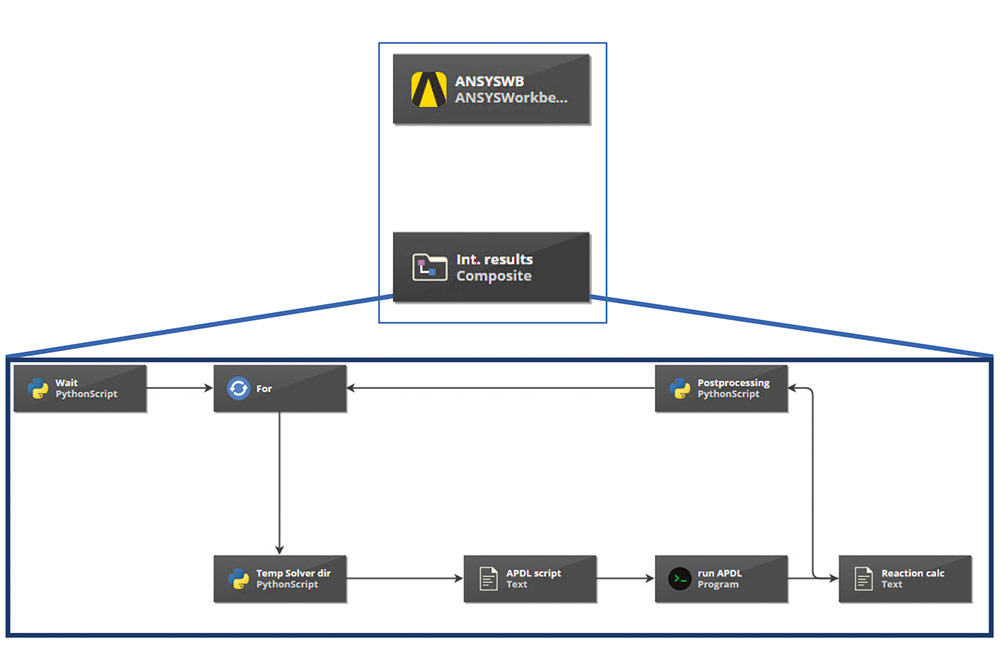1000x647 pixels.
Task: Click the connector arrow from Wait to For
Action: [180, 388]
